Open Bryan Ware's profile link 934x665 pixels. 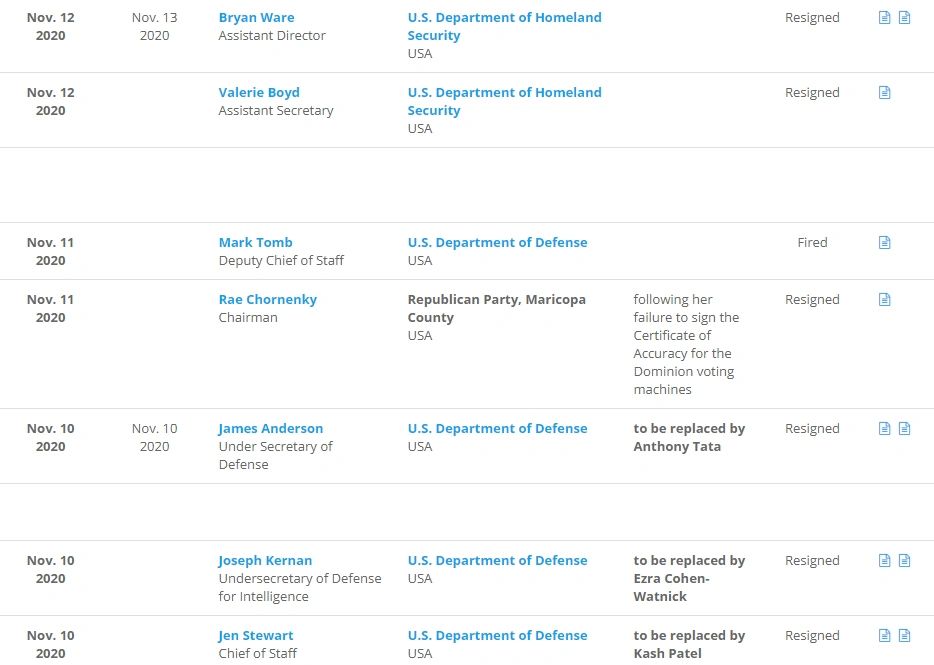click(x=256, y=18)
